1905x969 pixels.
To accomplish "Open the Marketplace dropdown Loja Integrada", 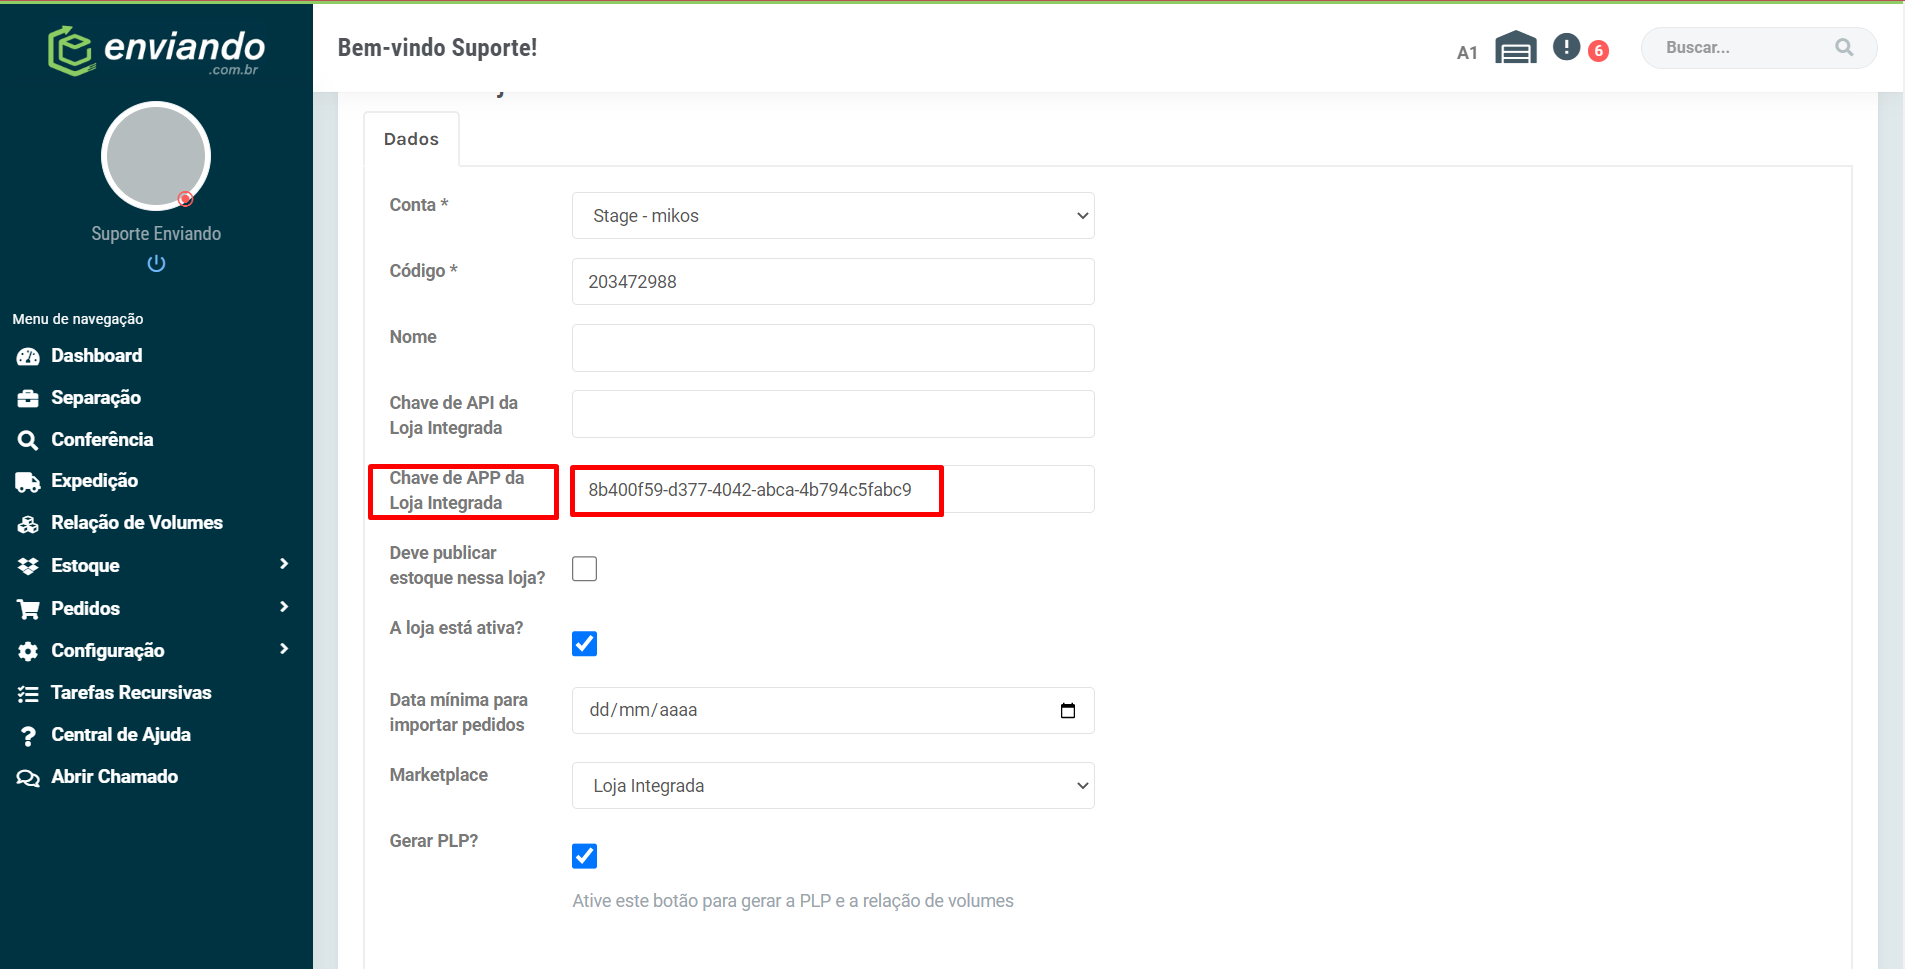I will 833,786.
